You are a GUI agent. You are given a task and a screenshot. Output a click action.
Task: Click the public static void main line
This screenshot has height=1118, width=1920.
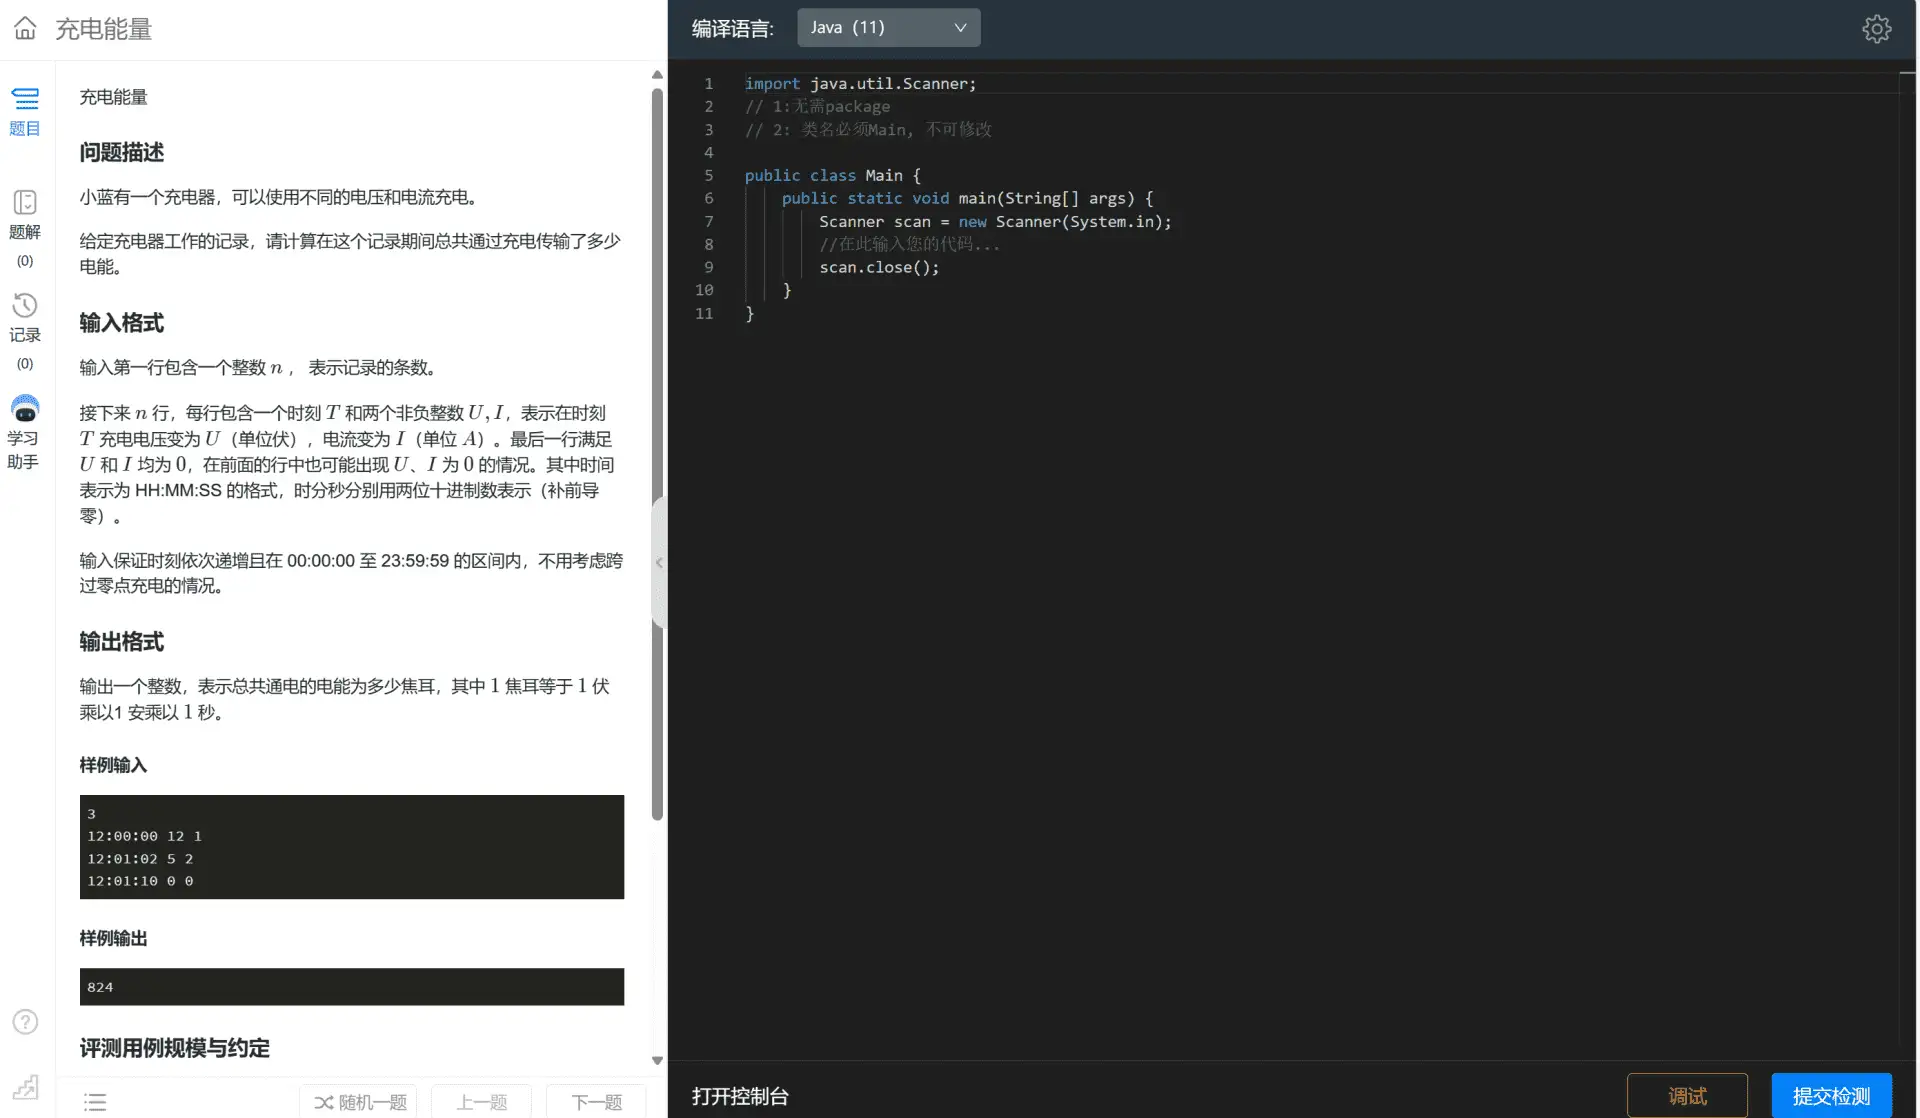click(x=967, y=198)
